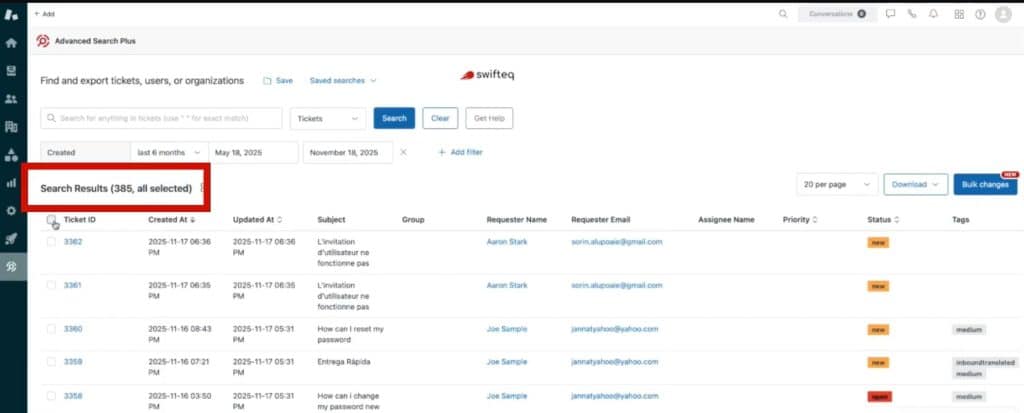Screen dimensions: 1024x413
Task: Open the Download dropdown
Action: (916, 185)
